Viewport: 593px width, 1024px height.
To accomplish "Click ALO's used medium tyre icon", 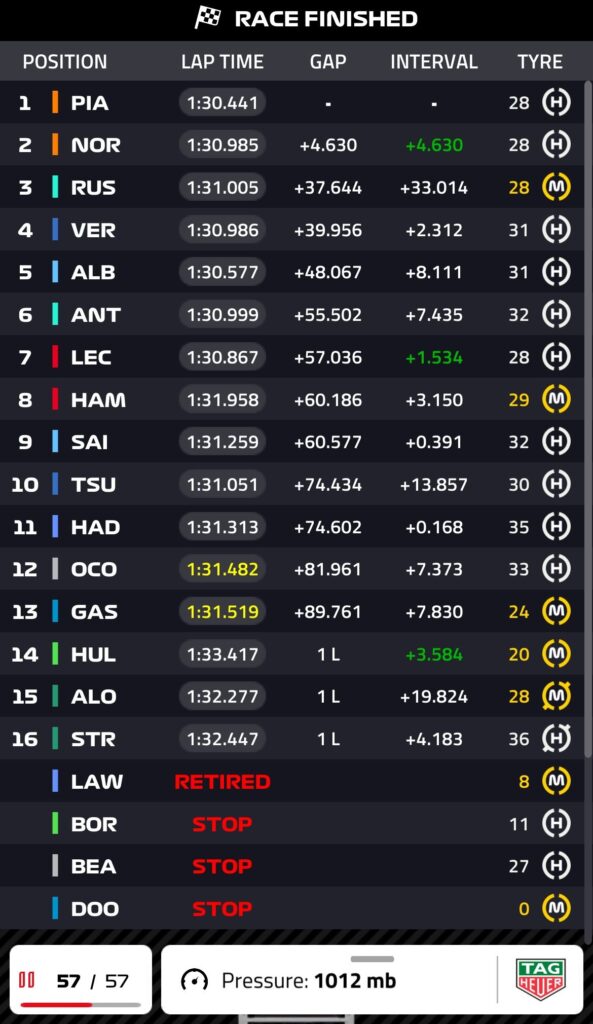I will [556, 696].
